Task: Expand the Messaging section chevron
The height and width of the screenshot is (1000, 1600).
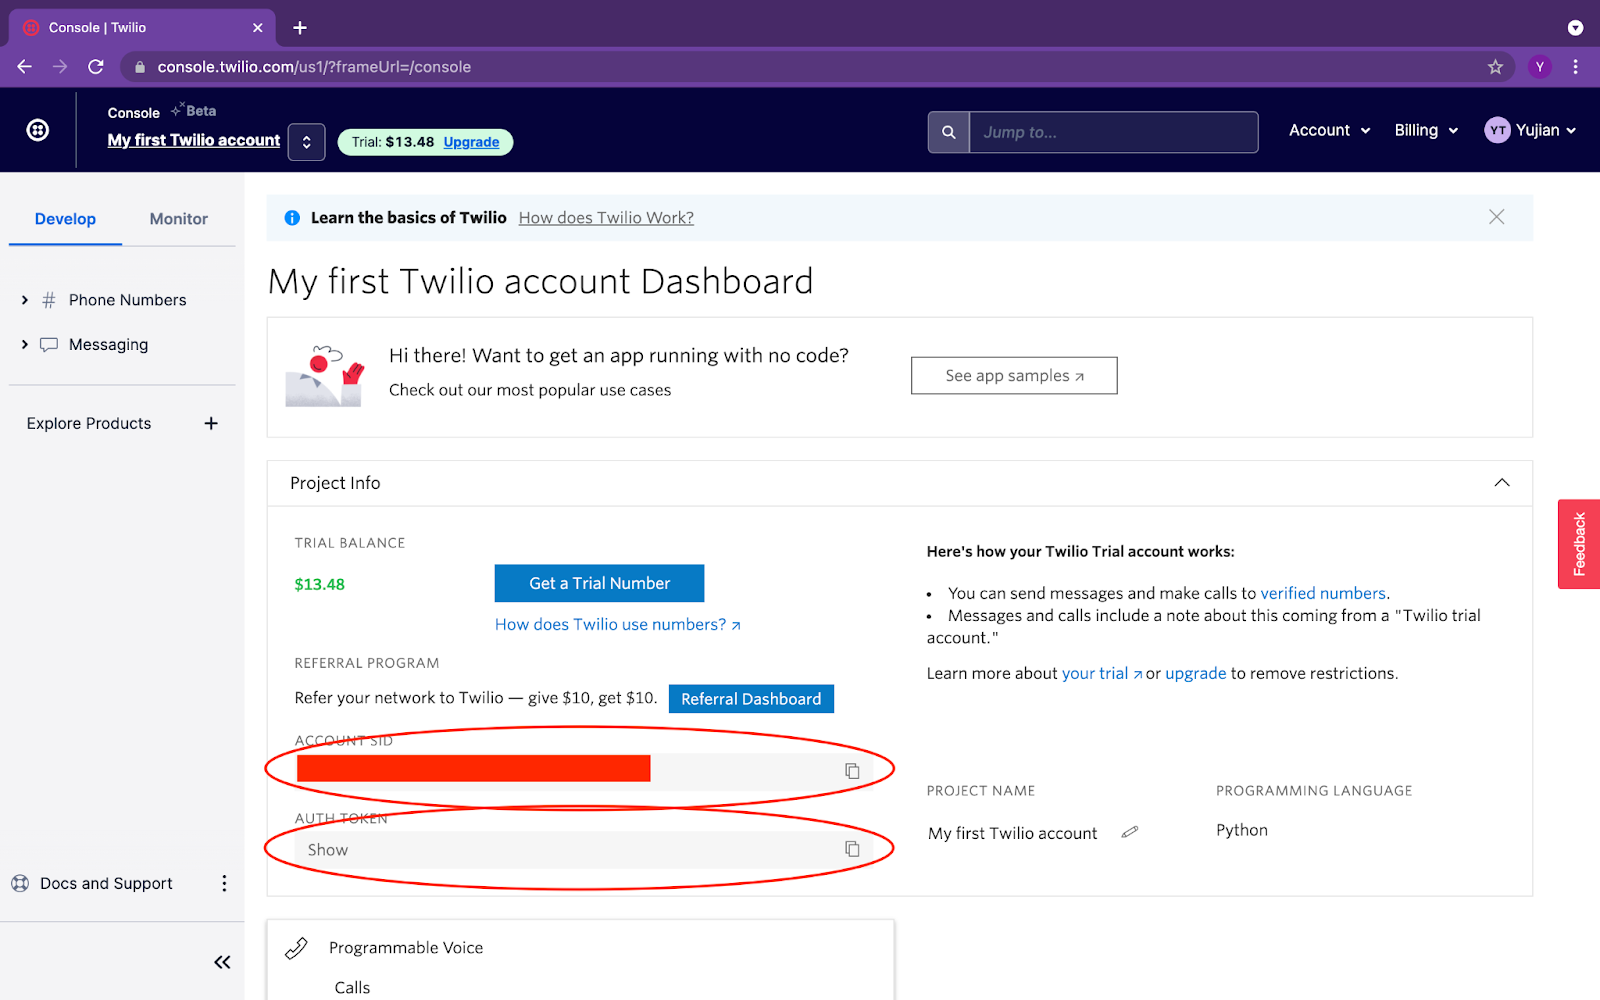Action: [25, 344]
